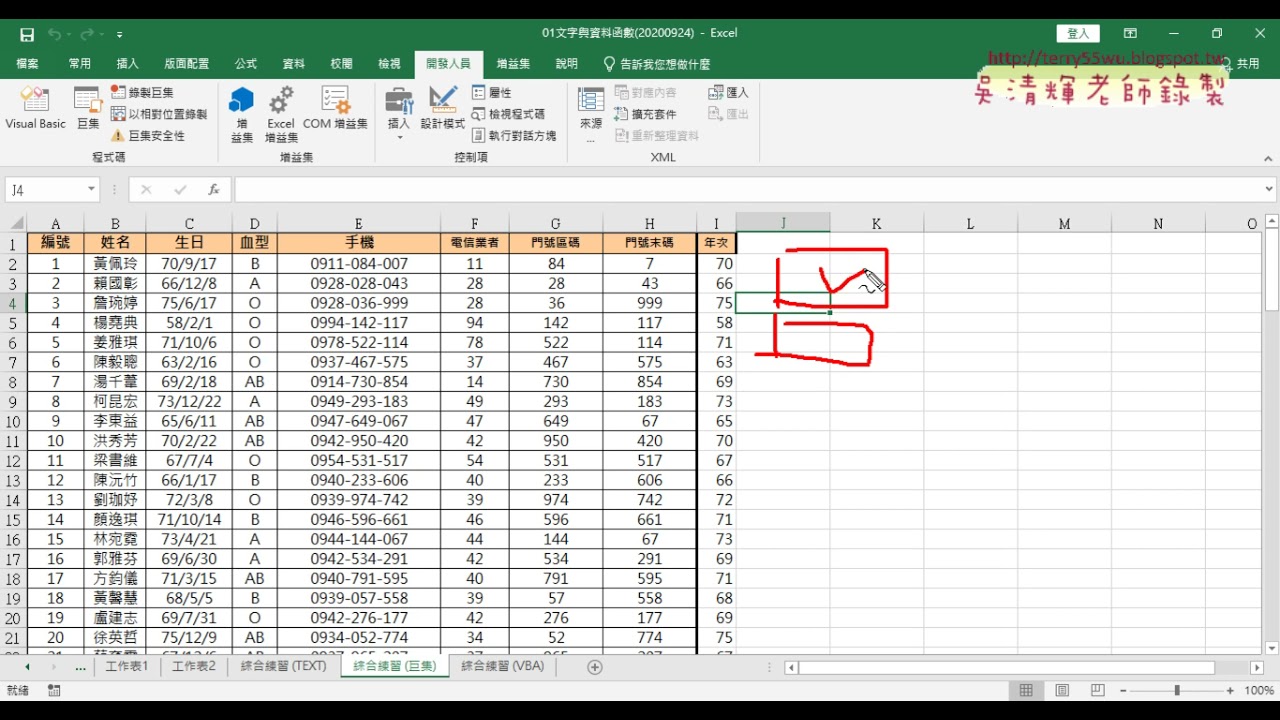Open Ribbon Display Options icon
Screen dimensions: 1280x720
coord(1130,34)
